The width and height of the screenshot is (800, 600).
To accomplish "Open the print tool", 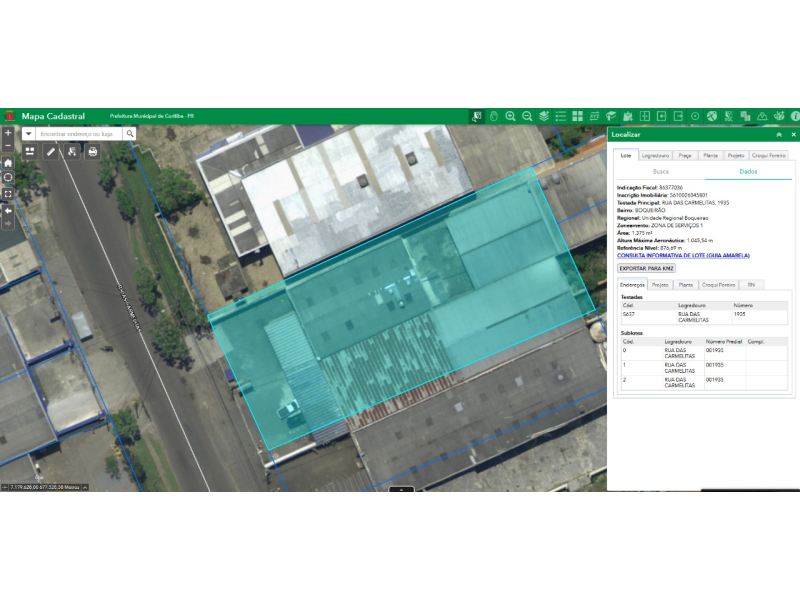I will point(92,152).
